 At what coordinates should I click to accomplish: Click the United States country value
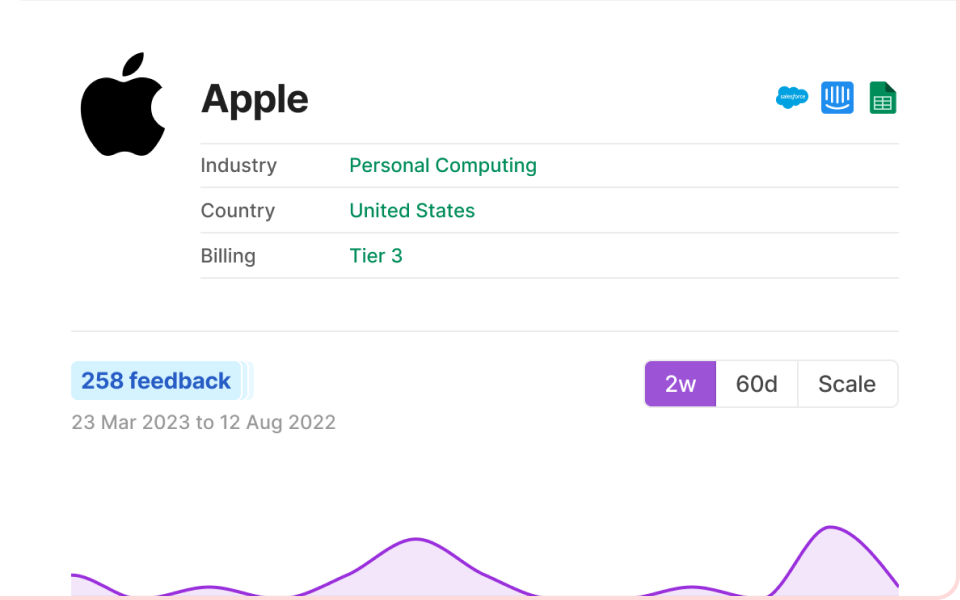click(x=411, y=210)
